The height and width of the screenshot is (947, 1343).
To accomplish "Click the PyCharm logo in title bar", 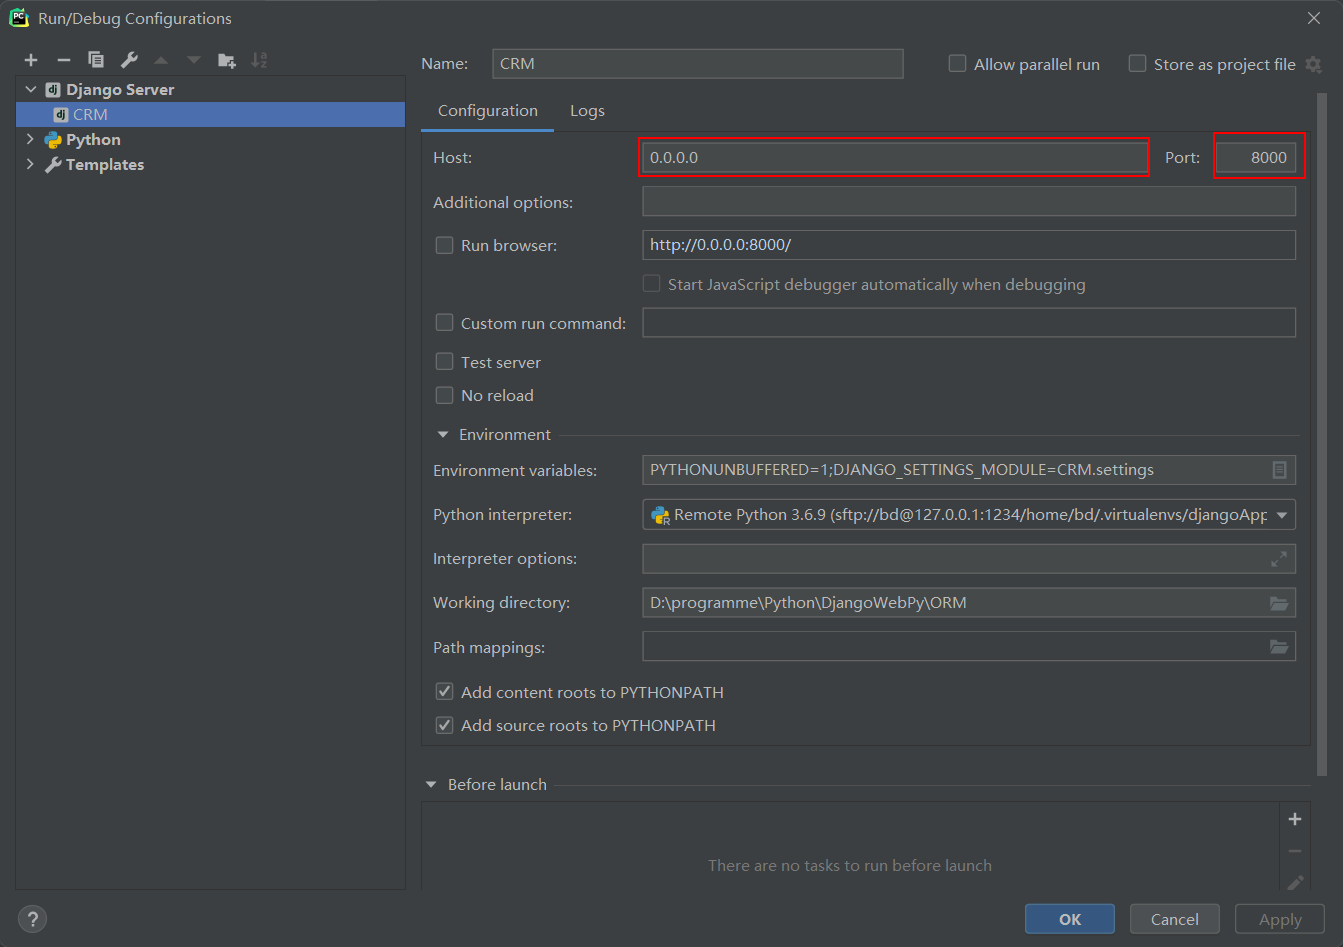I will click(19, 18).
